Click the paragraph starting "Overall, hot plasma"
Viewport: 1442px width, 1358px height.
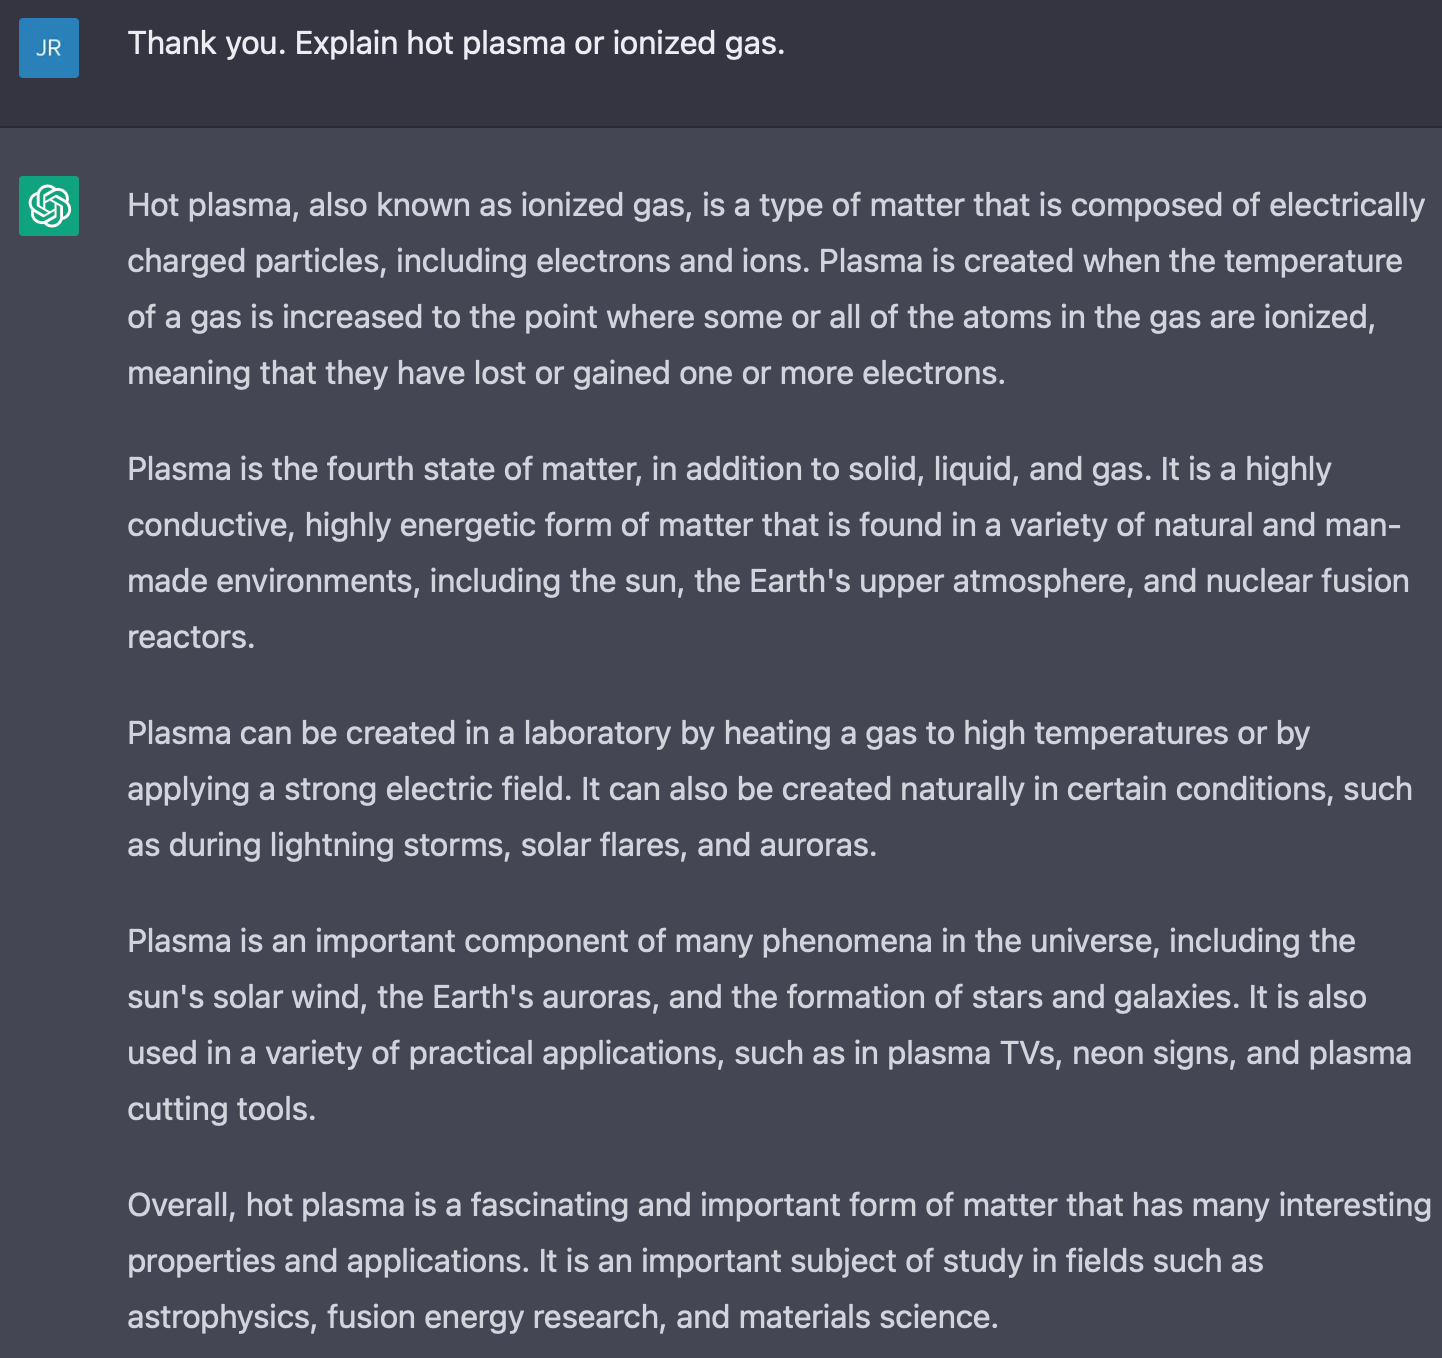click(779, 1261)
